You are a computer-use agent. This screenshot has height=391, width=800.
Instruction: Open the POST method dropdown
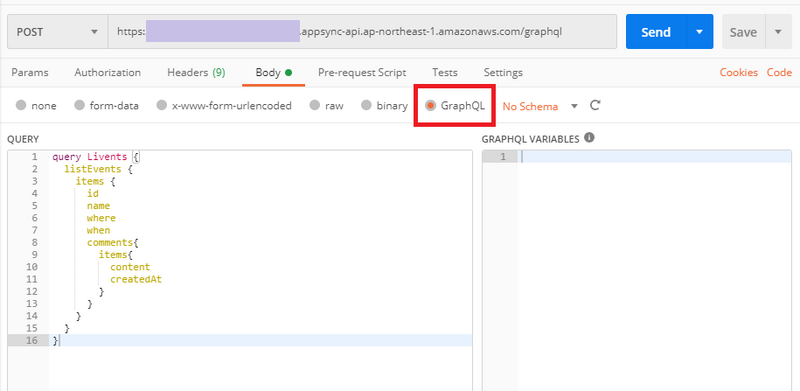(58, 32)
